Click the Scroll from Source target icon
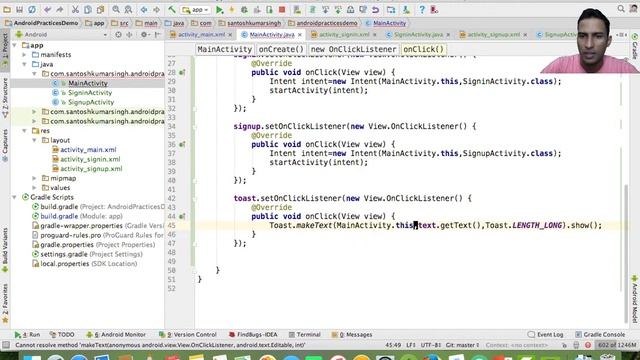Screen dimensions: 640x360 click(x=118, y=35)
